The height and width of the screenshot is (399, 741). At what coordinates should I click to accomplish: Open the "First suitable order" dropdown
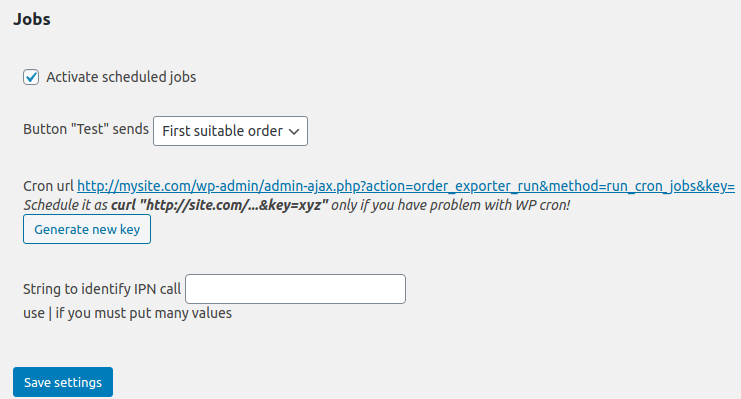pos(230,131)
